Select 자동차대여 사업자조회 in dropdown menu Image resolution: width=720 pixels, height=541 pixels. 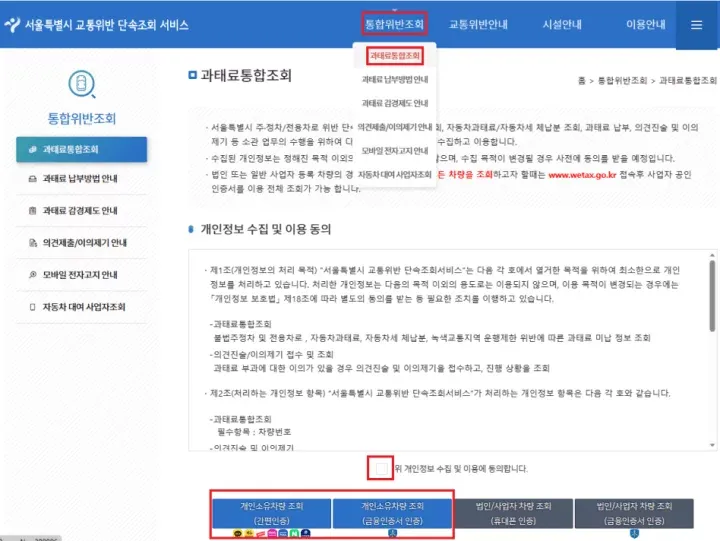tap(395, 175)
